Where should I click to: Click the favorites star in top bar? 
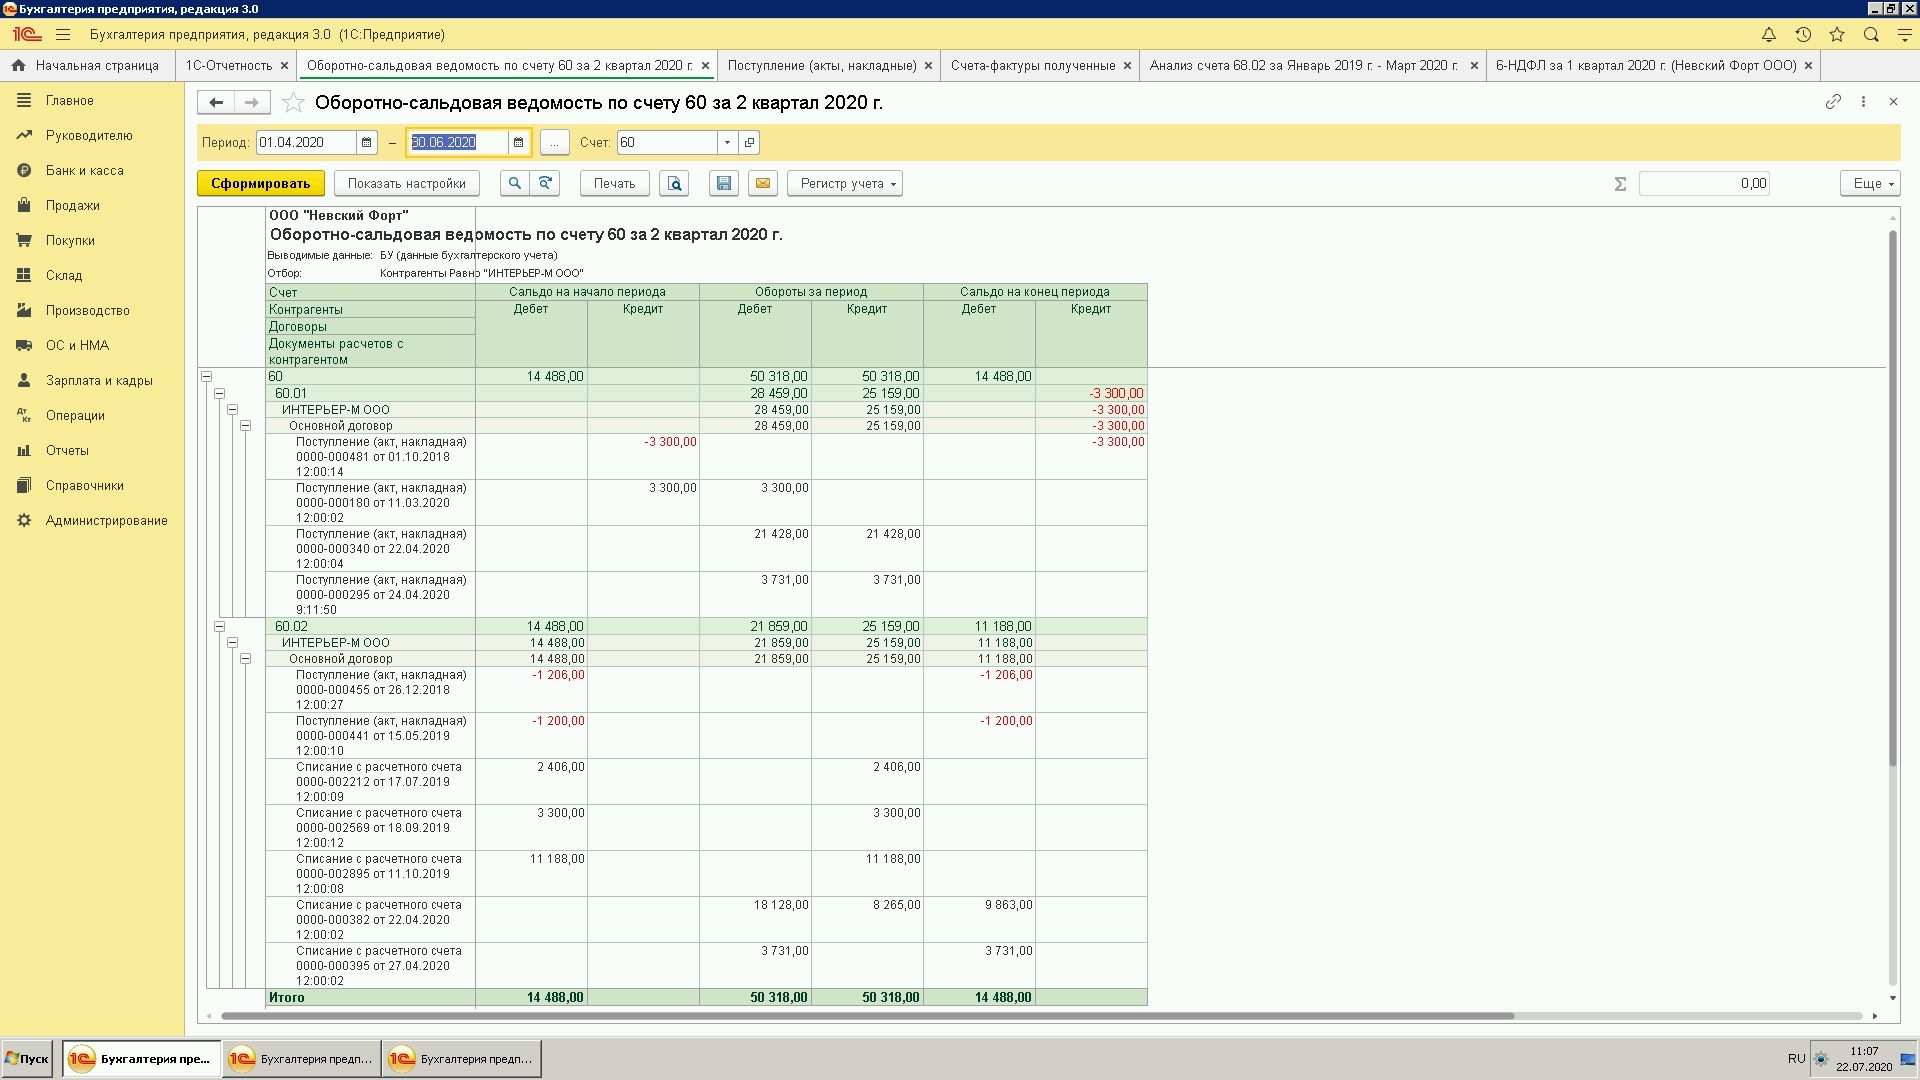coord(1837,34)
